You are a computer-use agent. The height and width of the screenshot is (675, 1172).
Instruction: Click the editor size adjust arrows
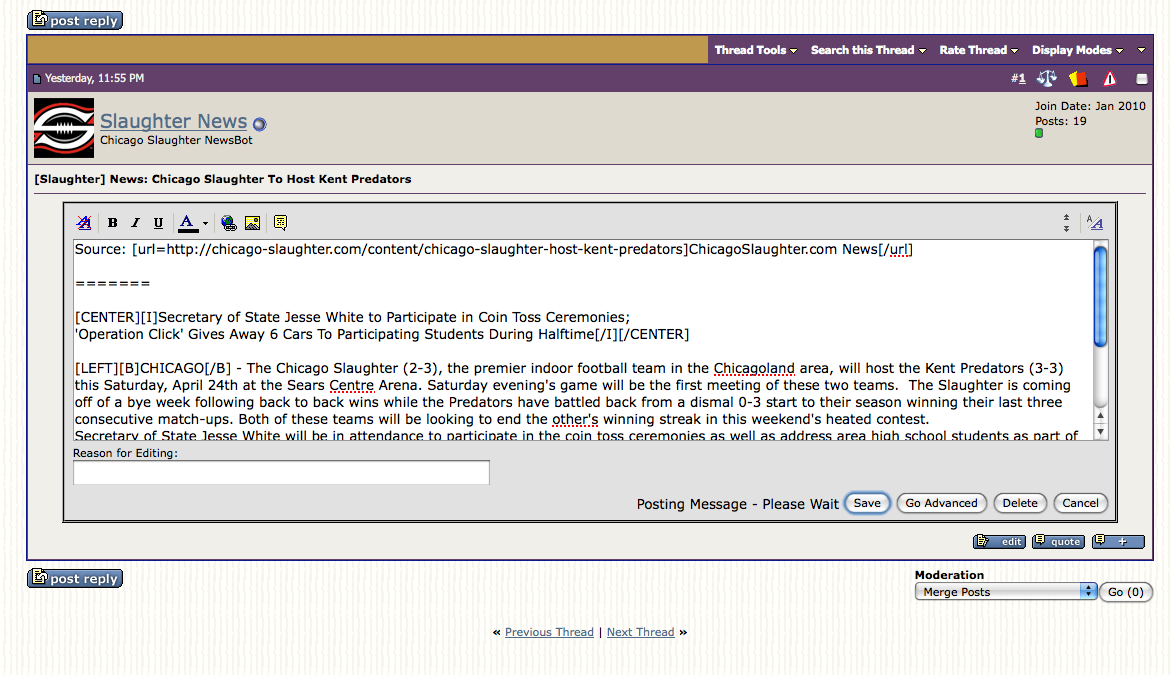point(1067,223)
